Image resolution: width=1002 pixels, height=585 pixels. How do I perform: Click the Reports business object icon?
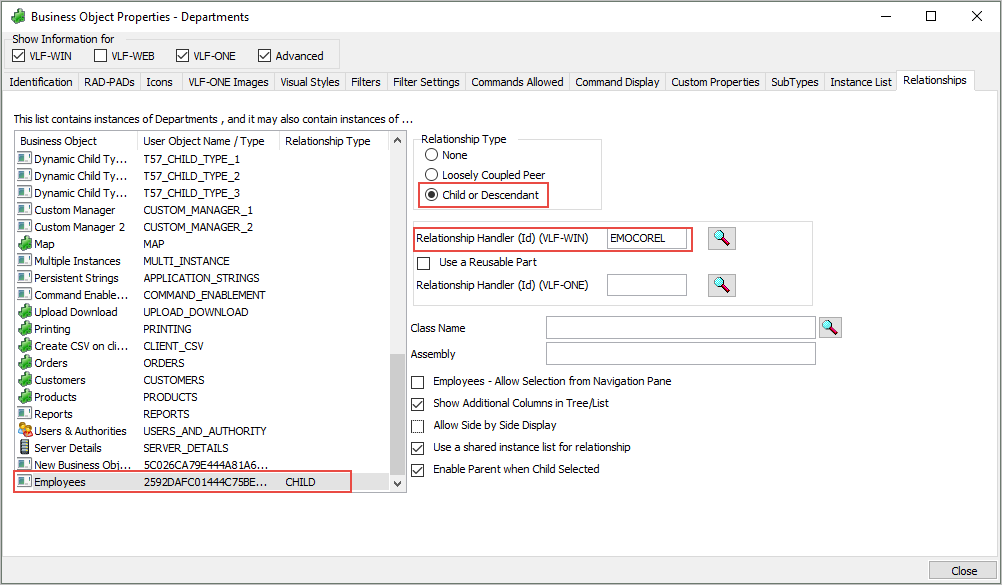[25, 414]
